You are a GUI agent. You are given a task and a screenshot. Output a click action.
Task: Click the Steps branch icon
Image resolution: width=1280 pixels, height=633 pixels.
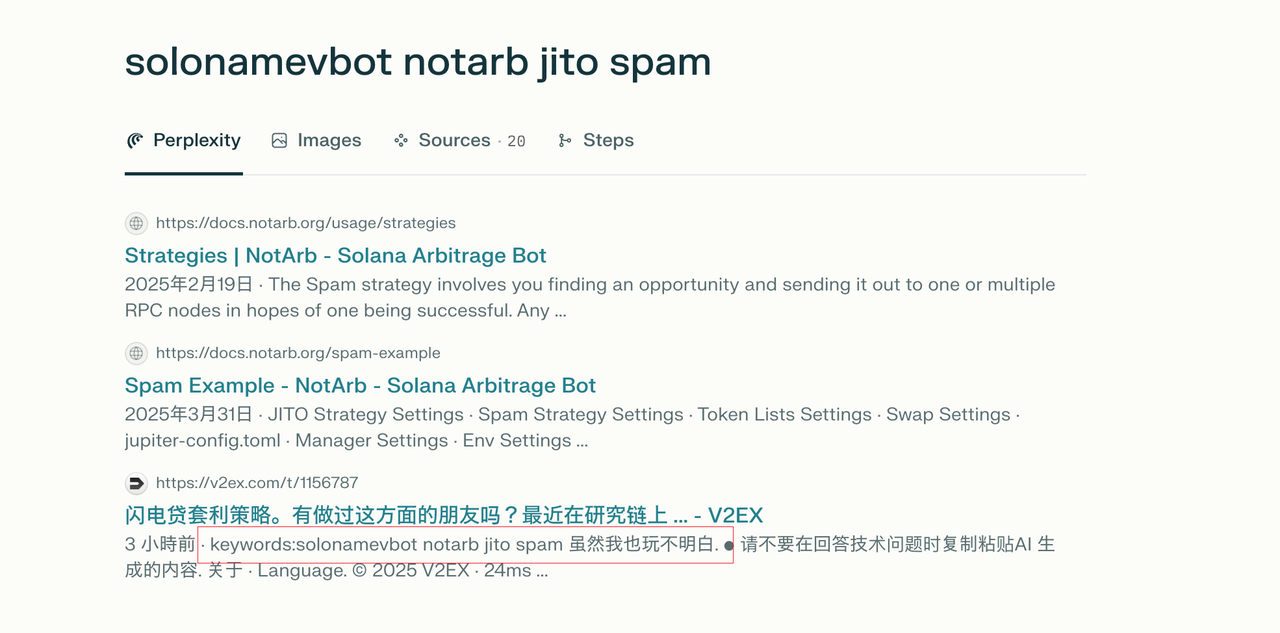(565, 141)
